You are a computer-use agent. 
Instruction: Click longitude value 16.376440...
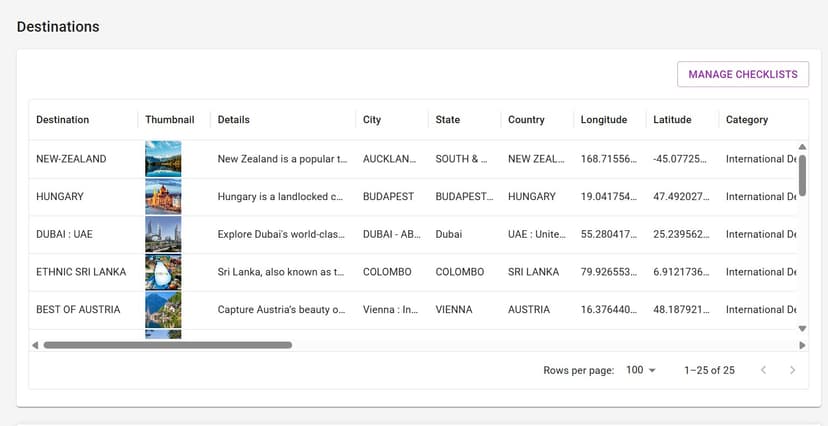pos(609,309)
